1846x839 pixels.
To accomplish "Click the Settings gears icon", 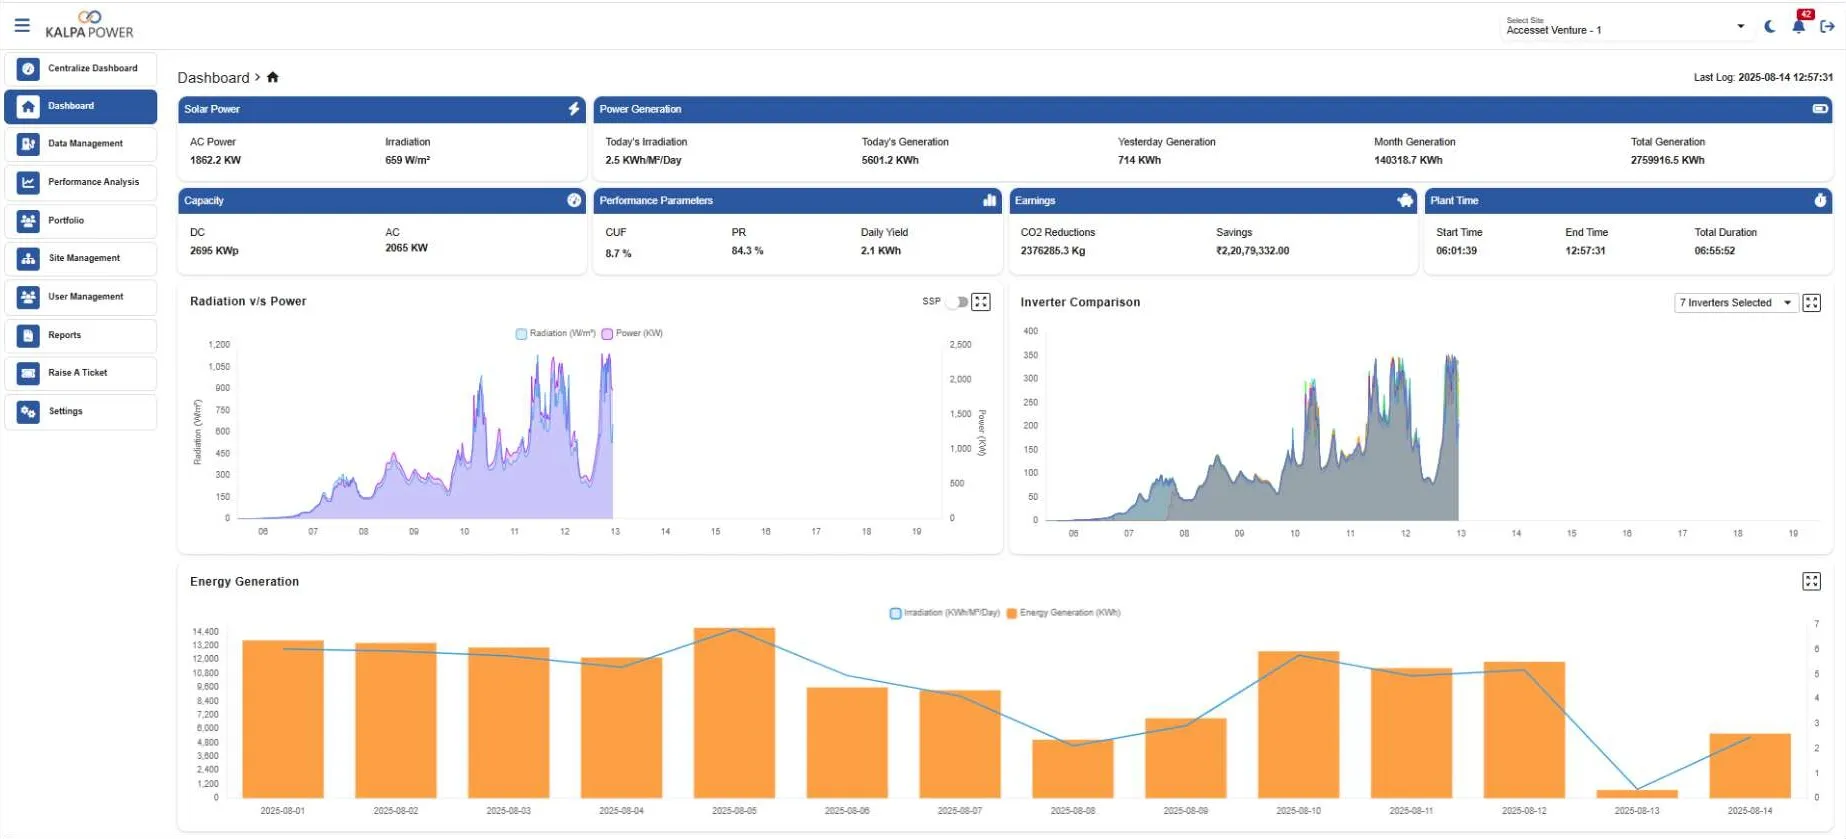I will pos(28,412).
